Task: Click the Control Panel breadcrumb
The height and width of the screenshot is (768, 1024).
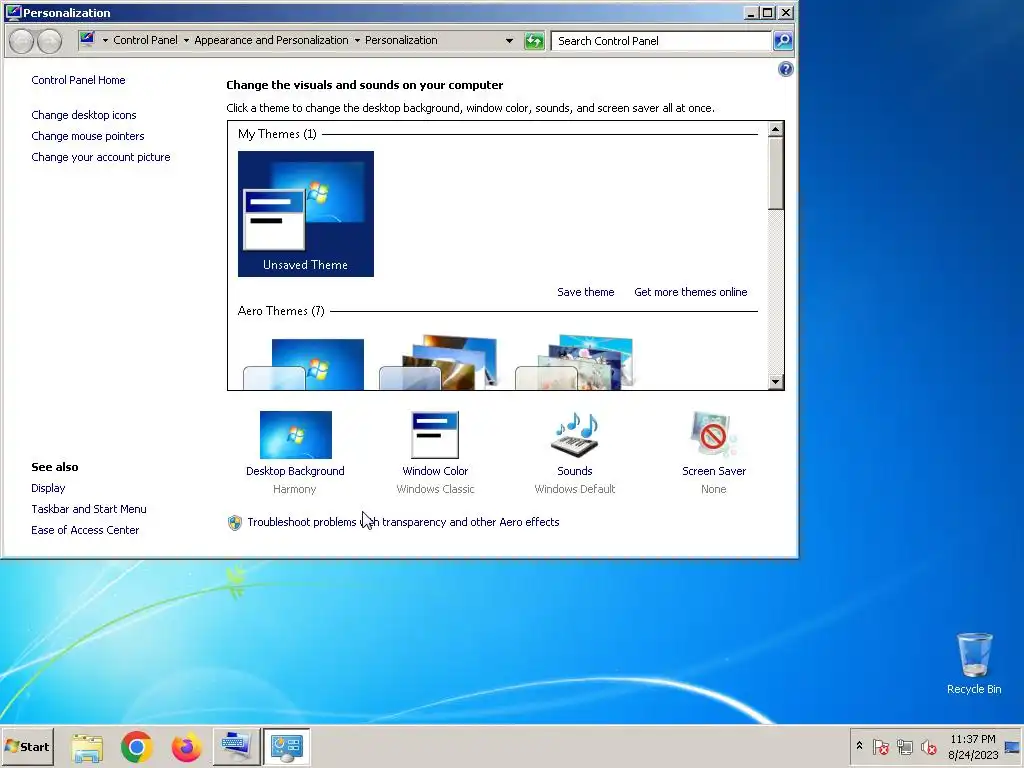Action: (145, 40)
